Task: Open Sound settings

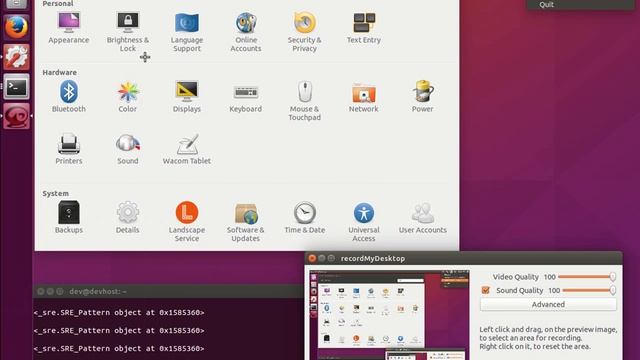Action: click(x=128, y=149)
